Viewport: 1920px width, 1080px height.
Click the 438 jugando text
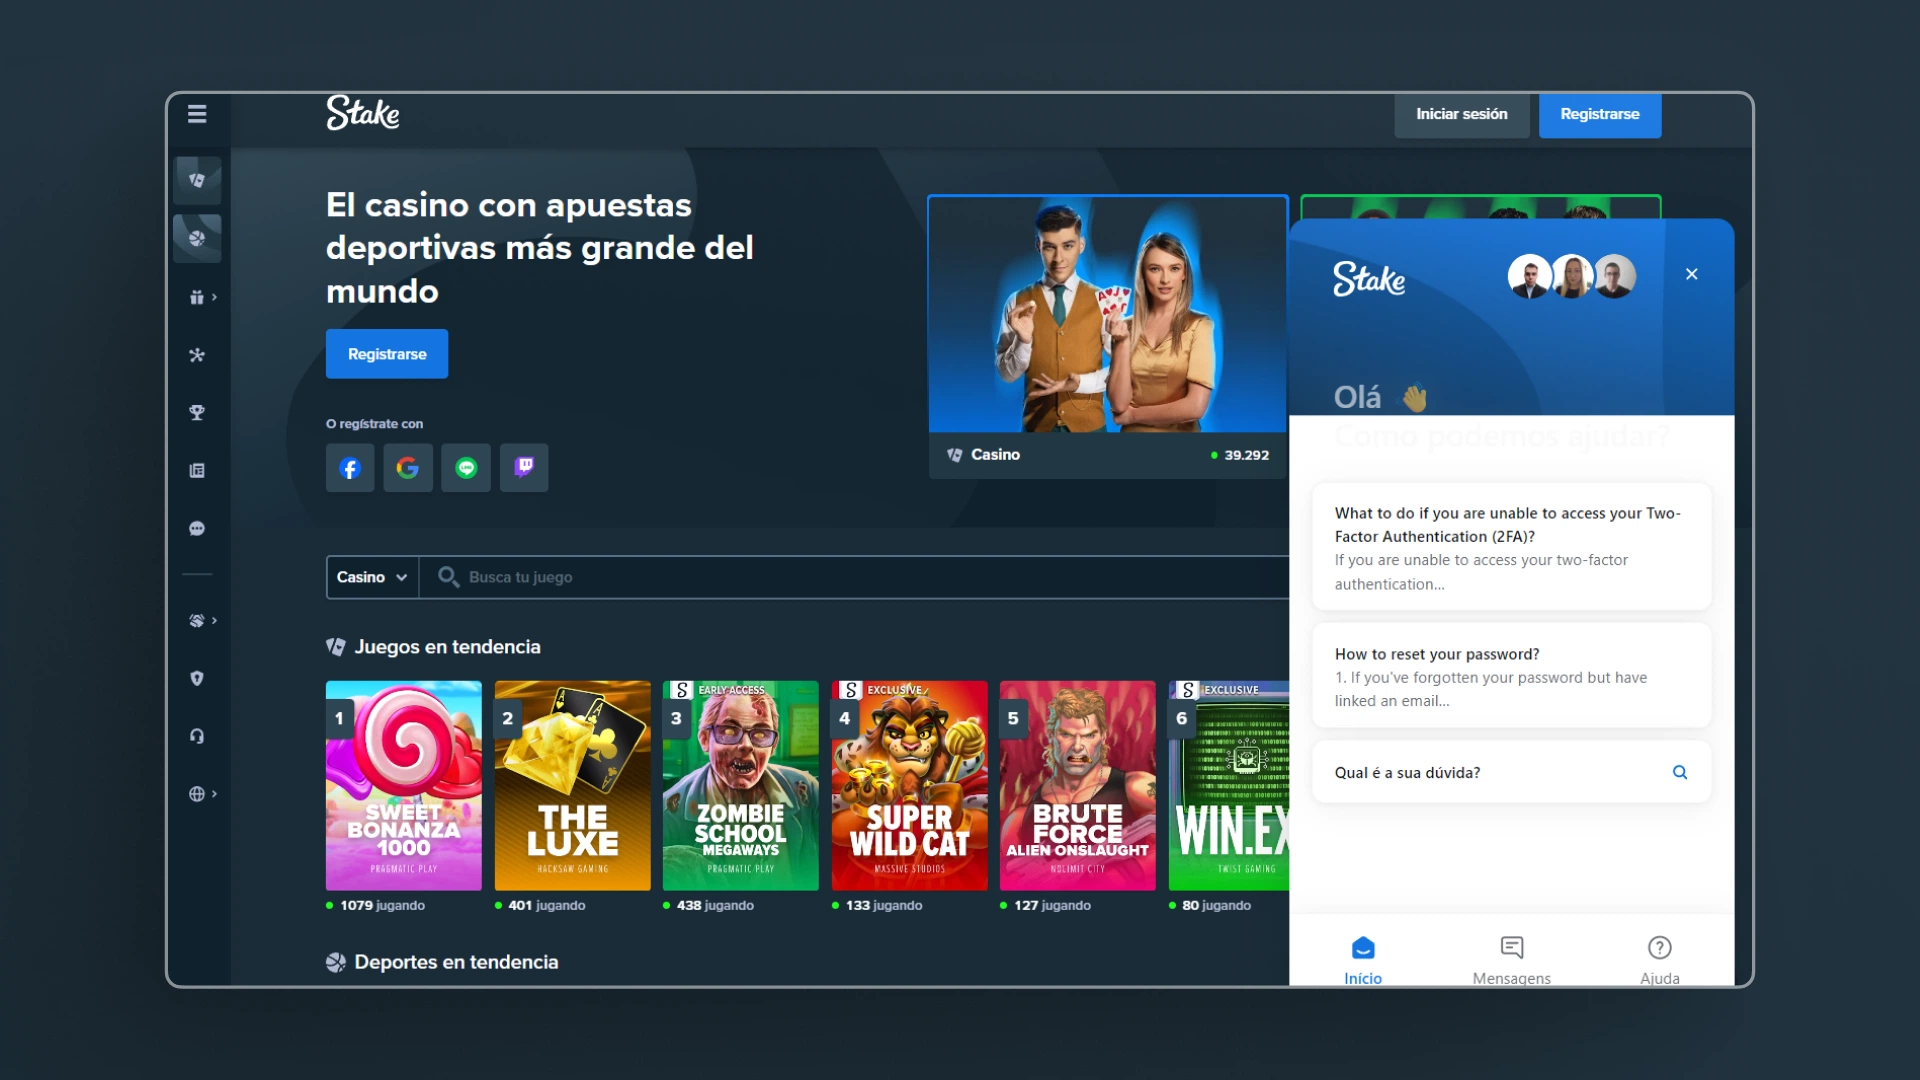pos(715,906)
